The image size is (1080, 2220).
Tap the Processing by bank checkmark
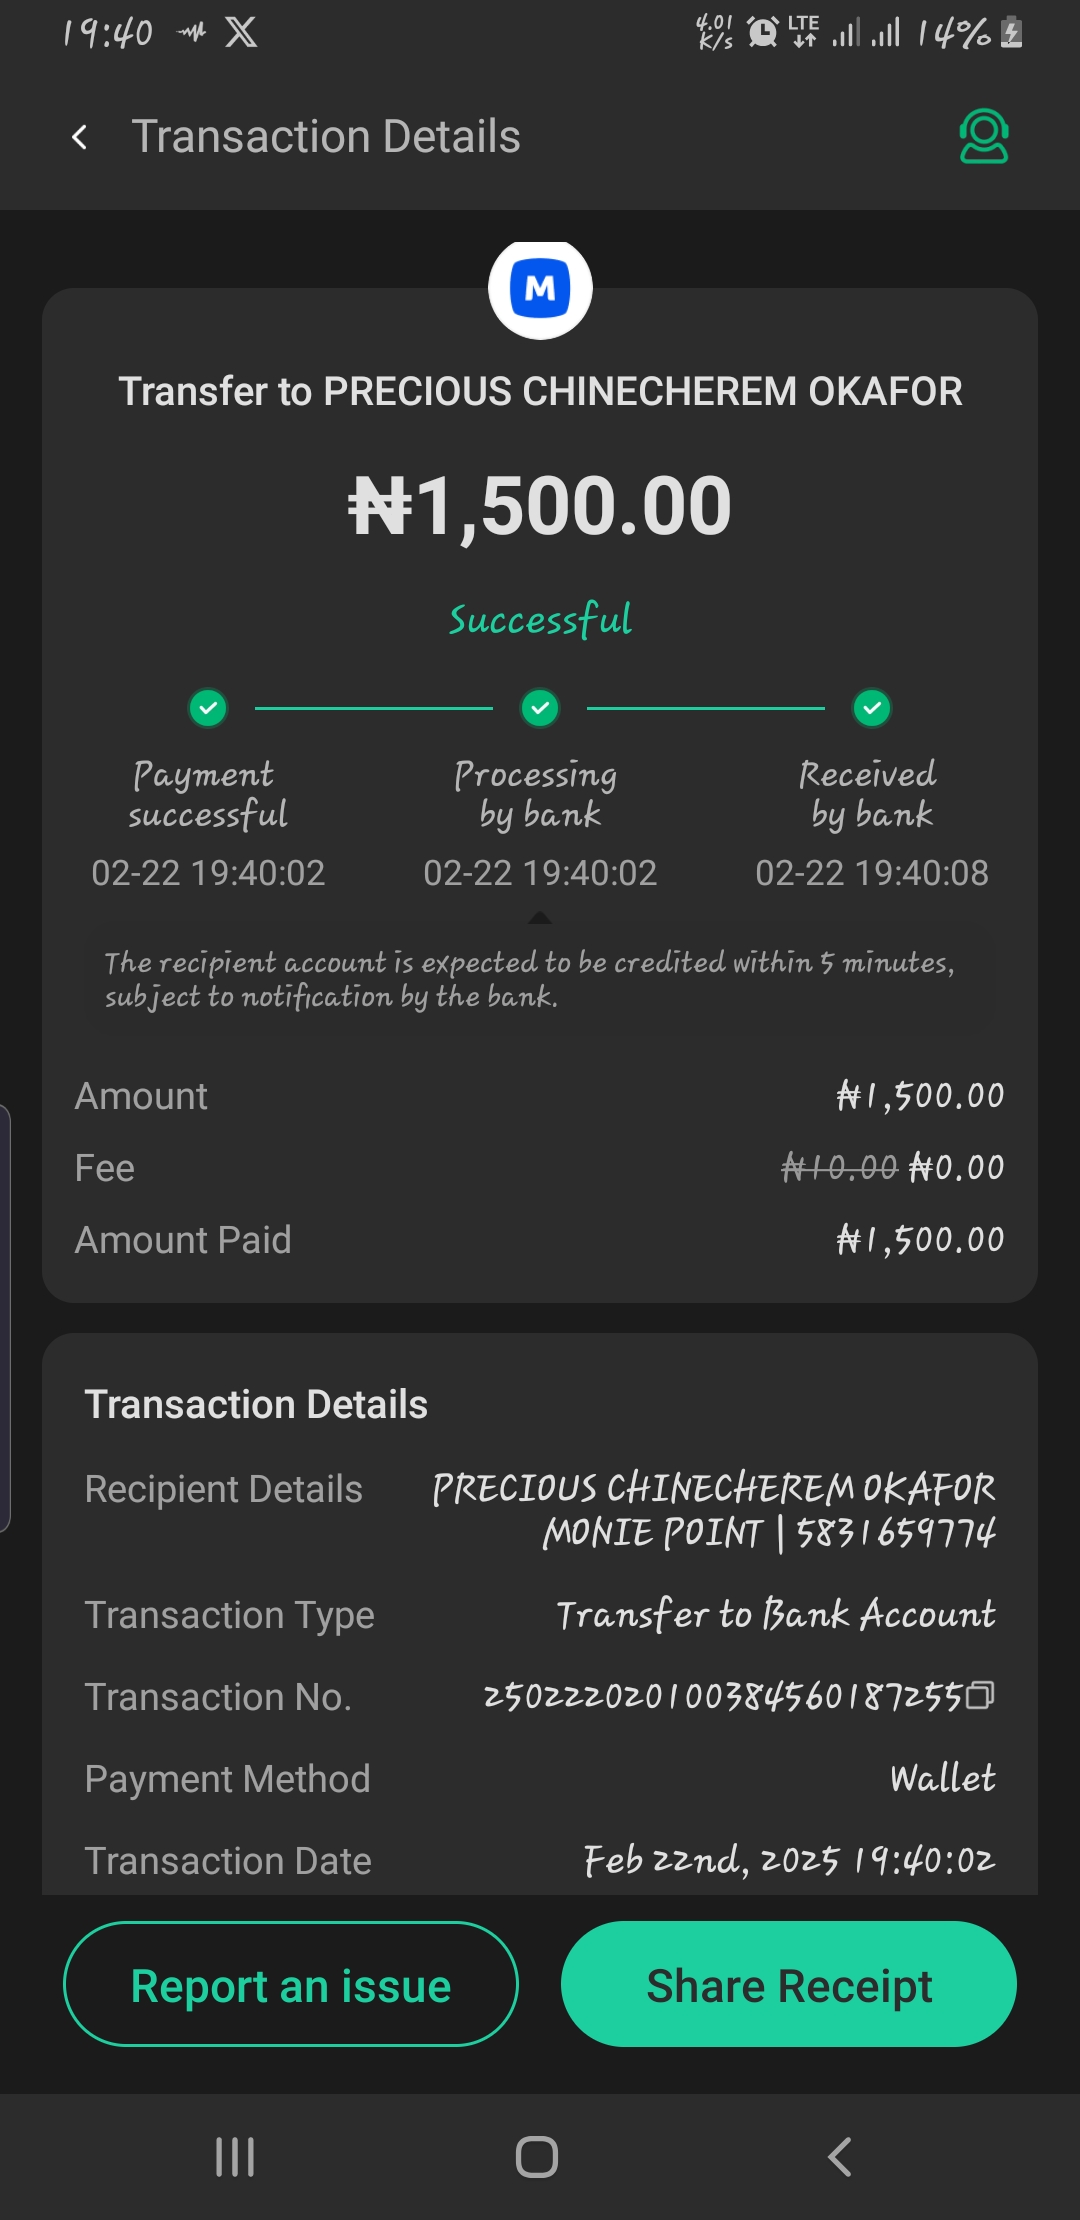(540, 708)
